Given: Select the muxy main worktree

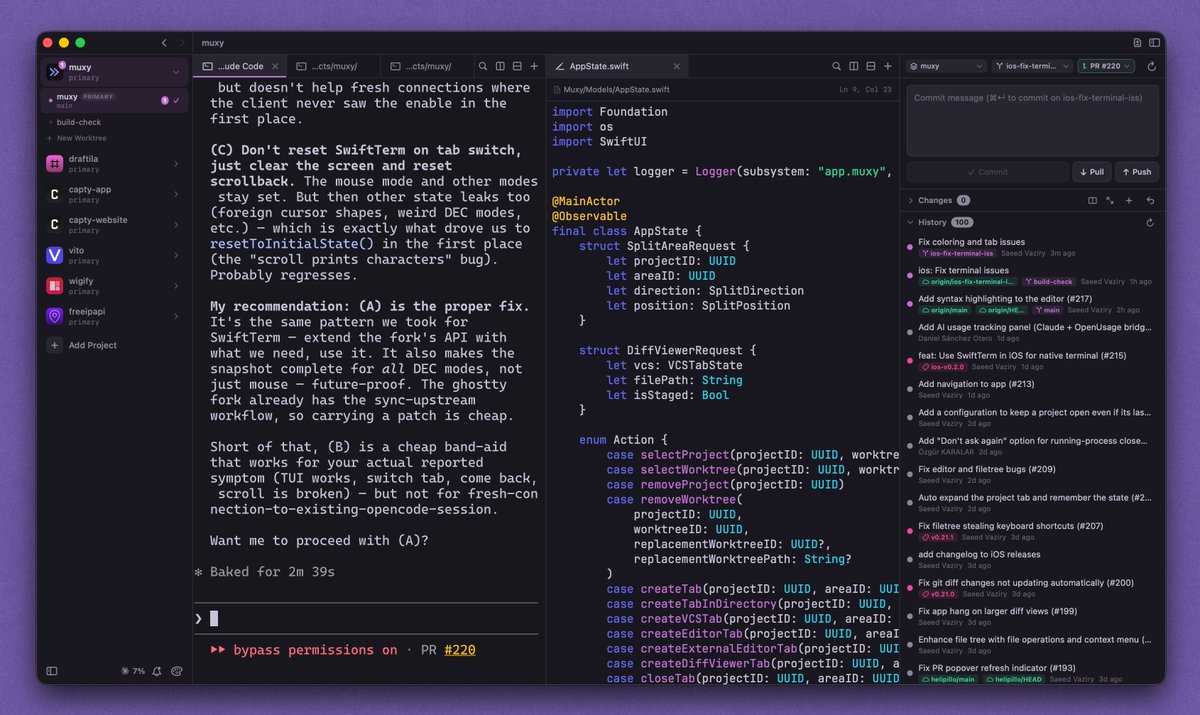Looking at the screenshot, I should [x=114, y=100].
